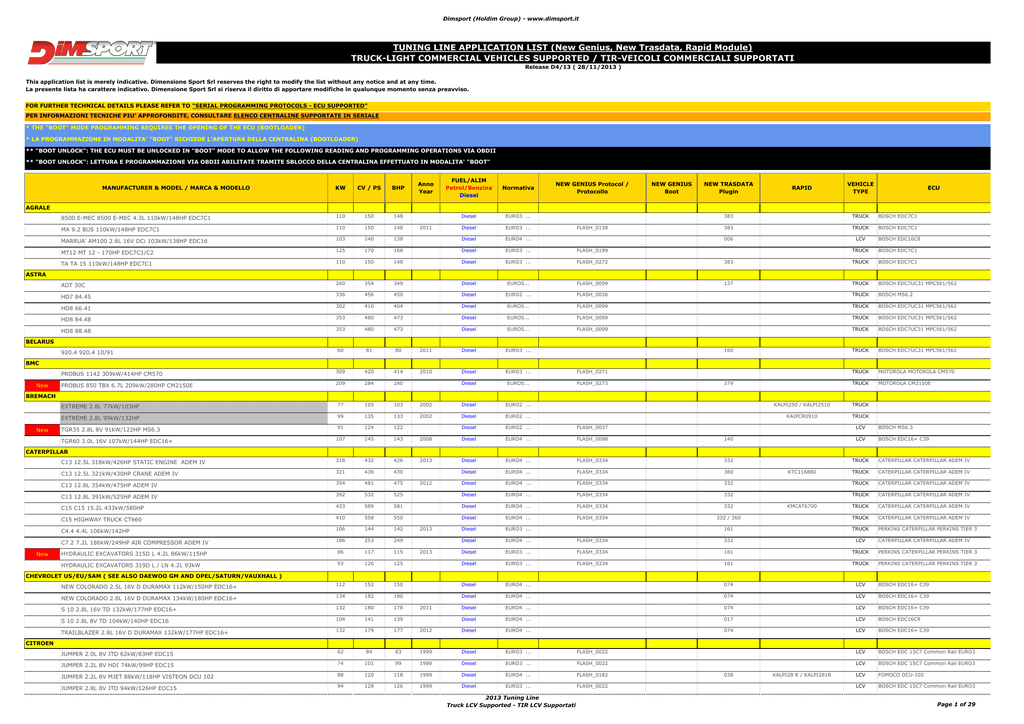Select the 'S 10 2.8L 8V TD 104kW/140HP' row

click(507, 621)
